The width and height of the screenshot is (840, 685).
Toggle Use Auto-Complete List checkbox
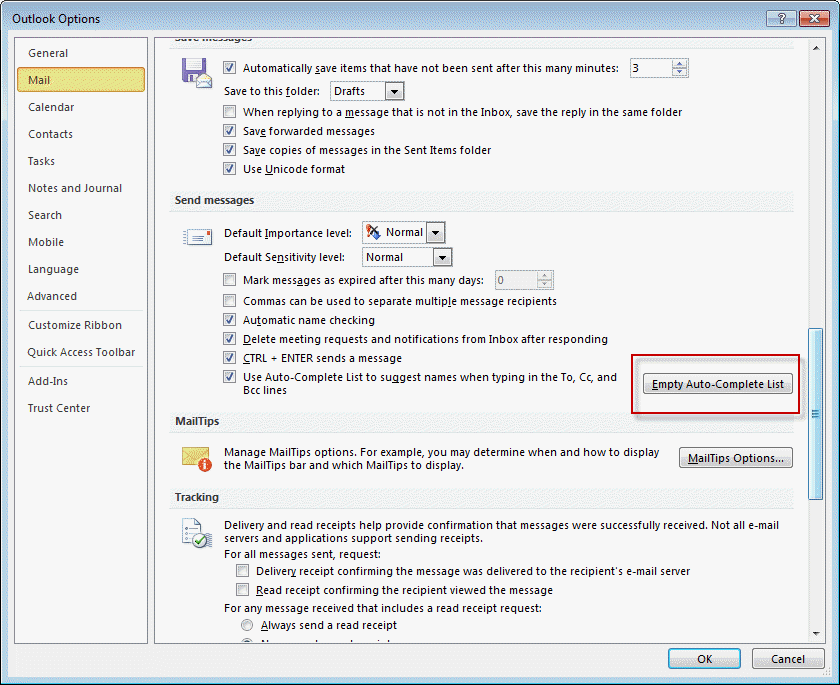230,377
